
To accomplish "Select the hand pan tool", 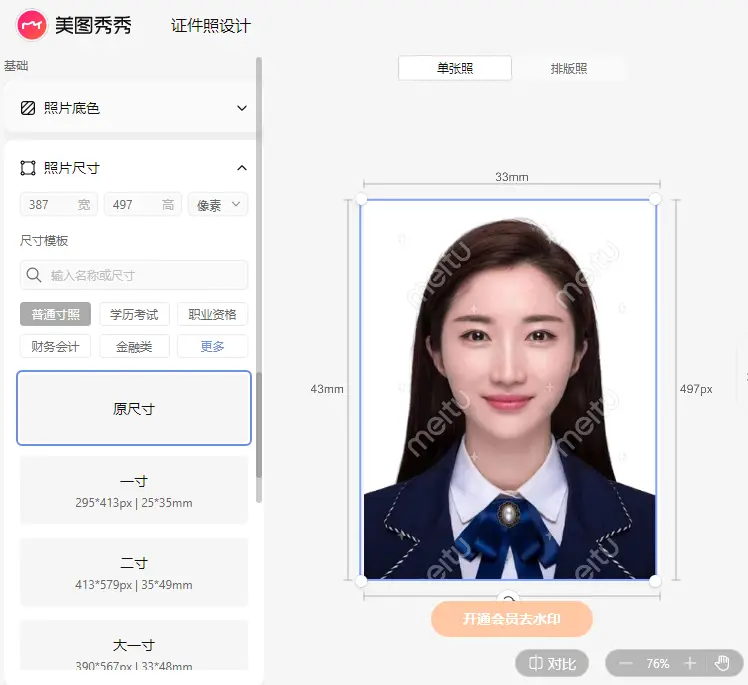I will pos(723,664).
